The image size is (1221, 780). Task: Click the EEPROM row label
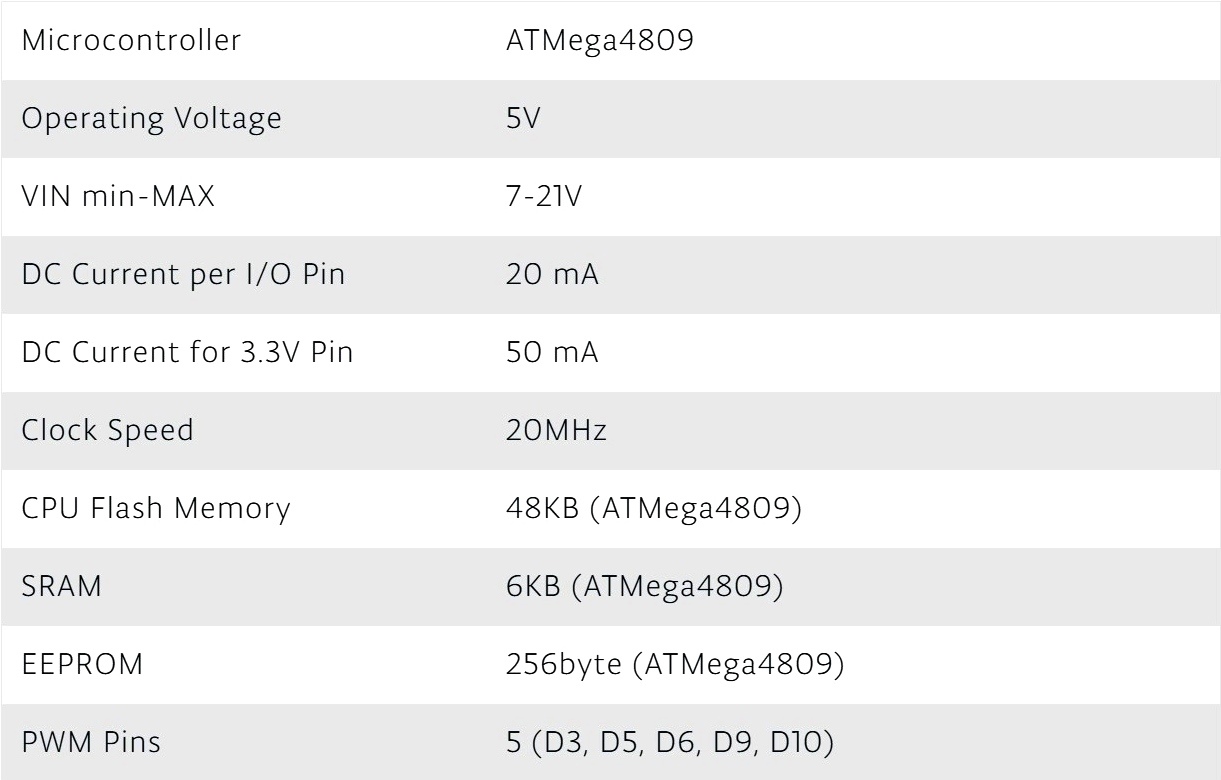pos(82,665)
